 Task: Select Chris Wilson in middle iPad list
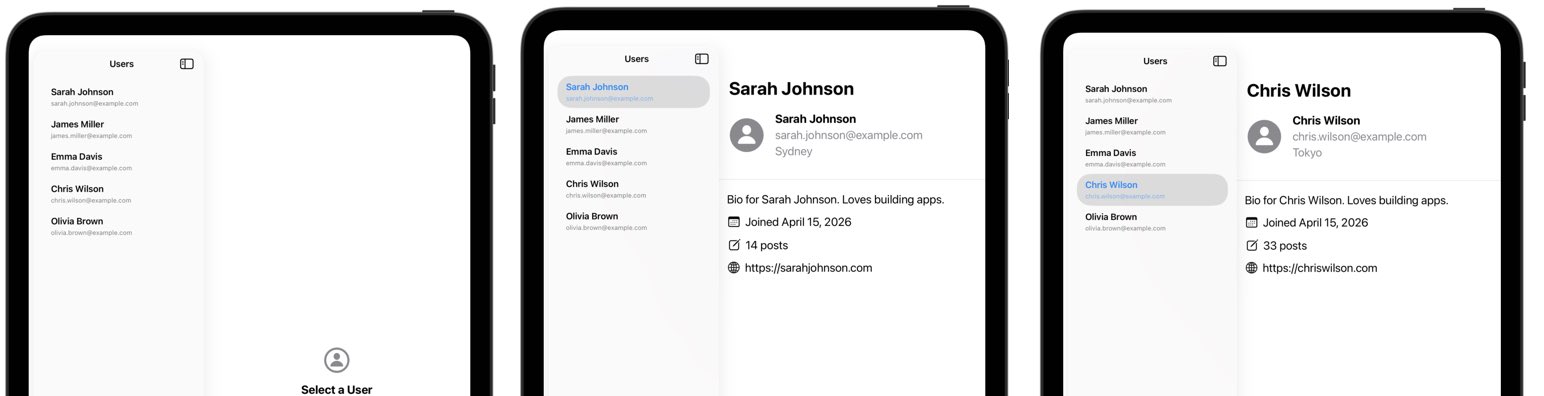[x=634, y=189]
